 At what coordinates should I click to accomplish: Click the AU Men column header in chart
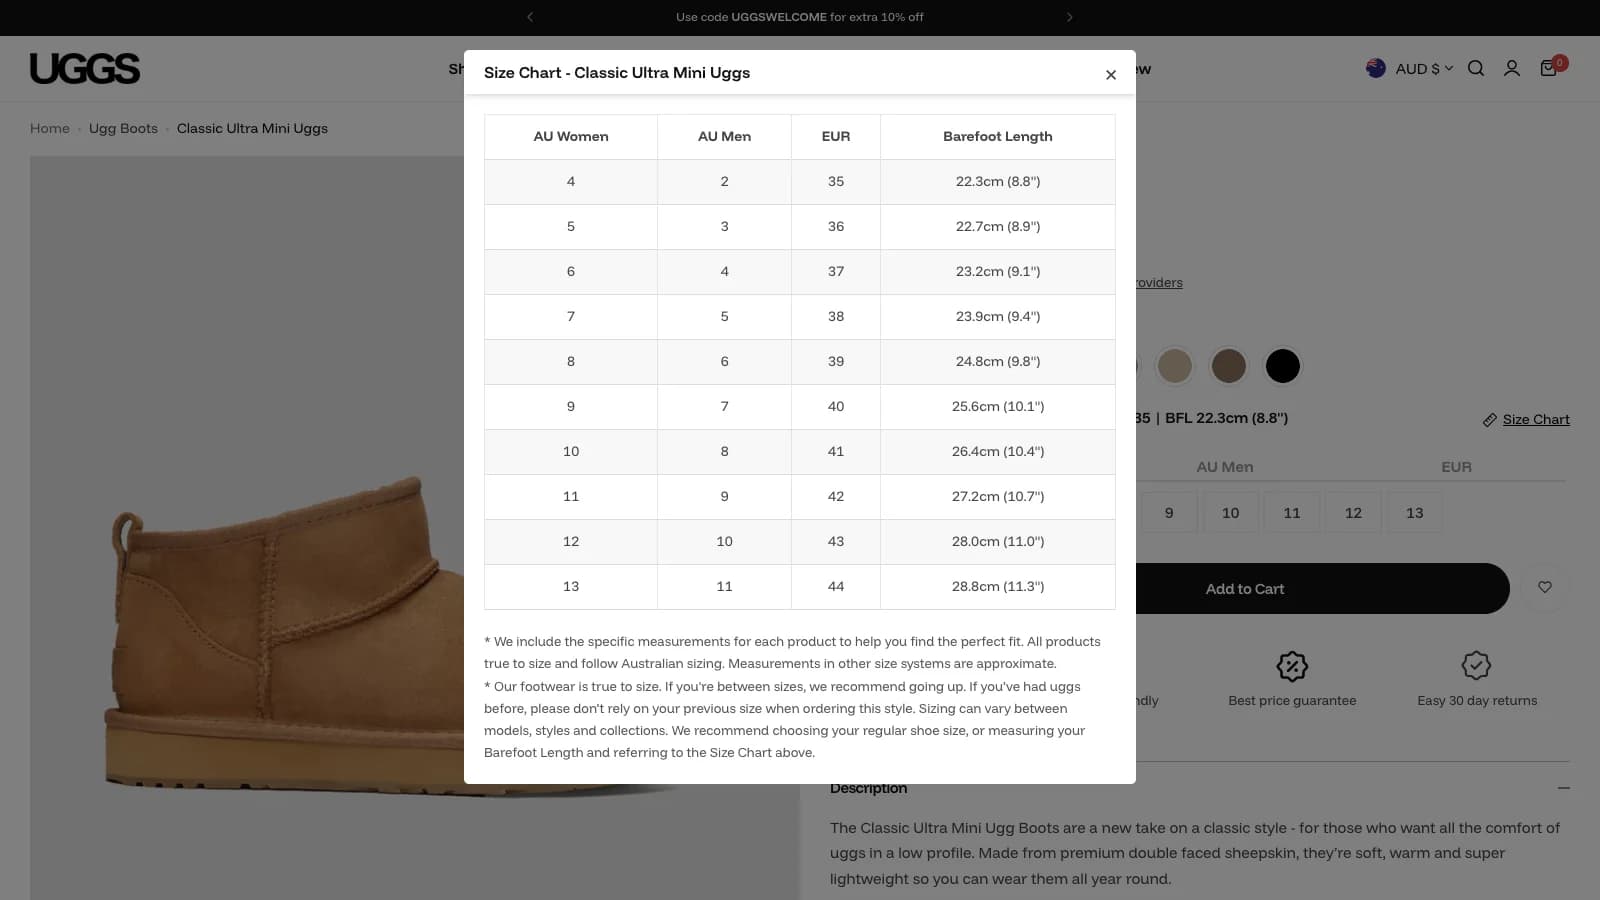724,136
